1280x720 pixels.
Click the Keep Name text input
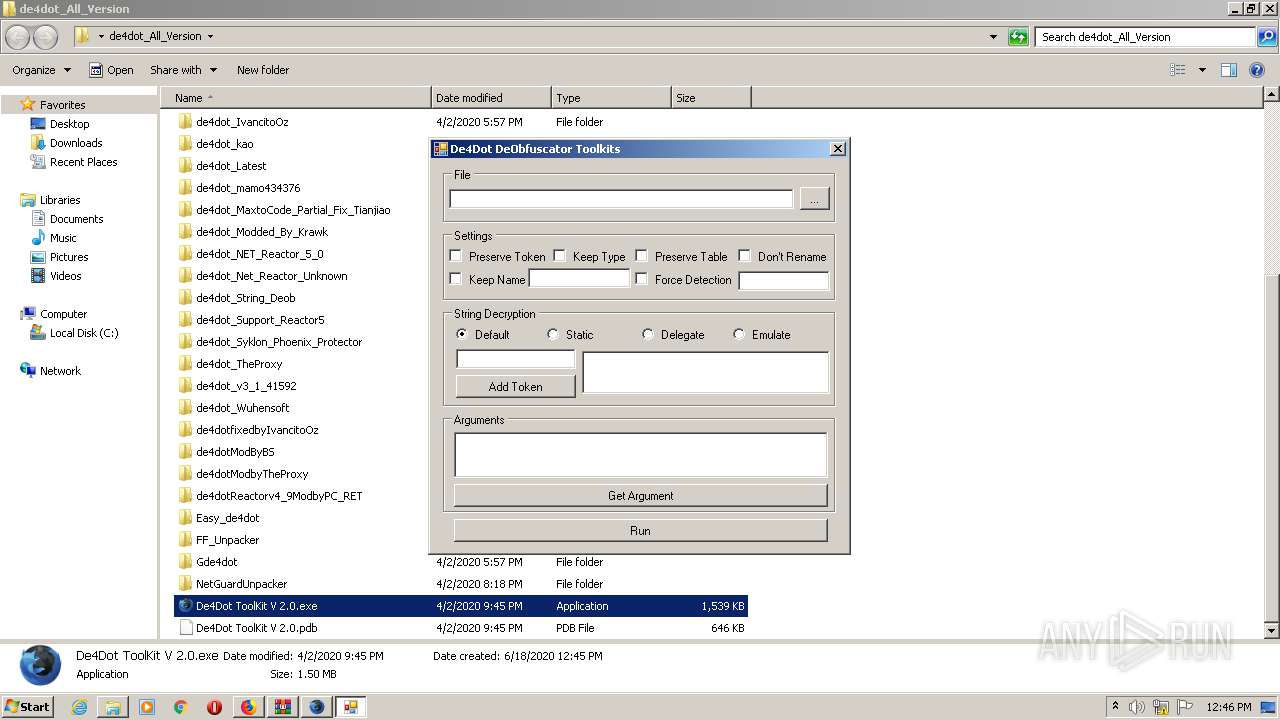(x=579, y=279)
